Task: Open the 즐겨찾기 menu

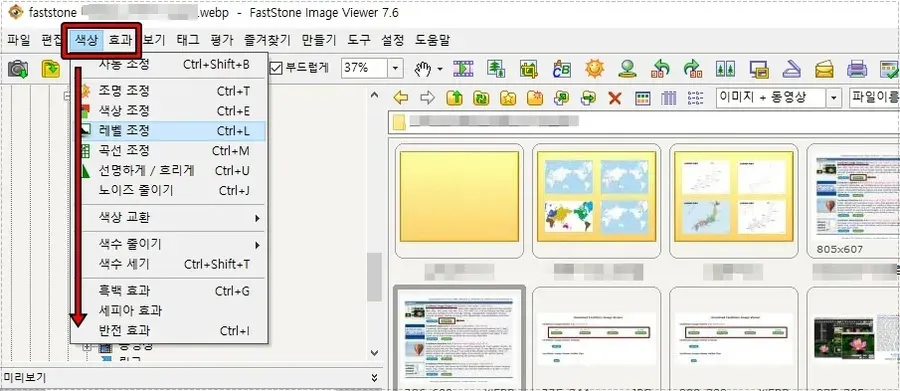Action: (267, 41)
